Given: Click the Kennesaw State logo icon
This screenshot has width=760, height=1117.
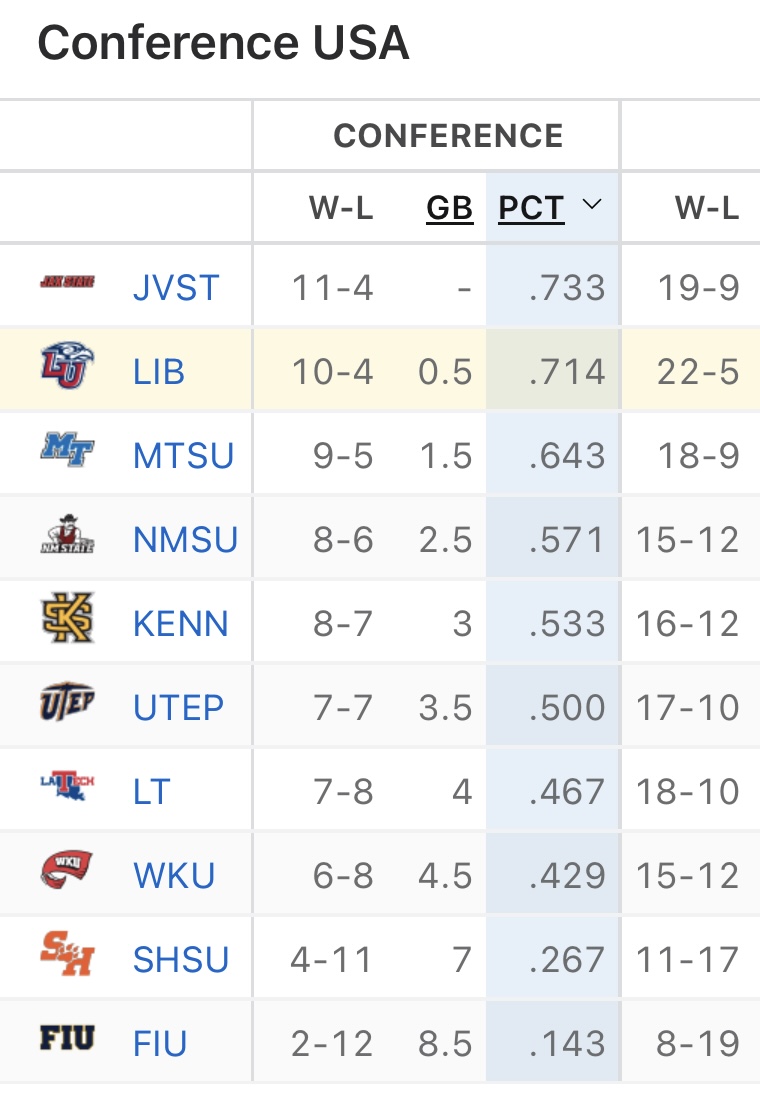Looking at the screenshot, I should tap(67, 618).
